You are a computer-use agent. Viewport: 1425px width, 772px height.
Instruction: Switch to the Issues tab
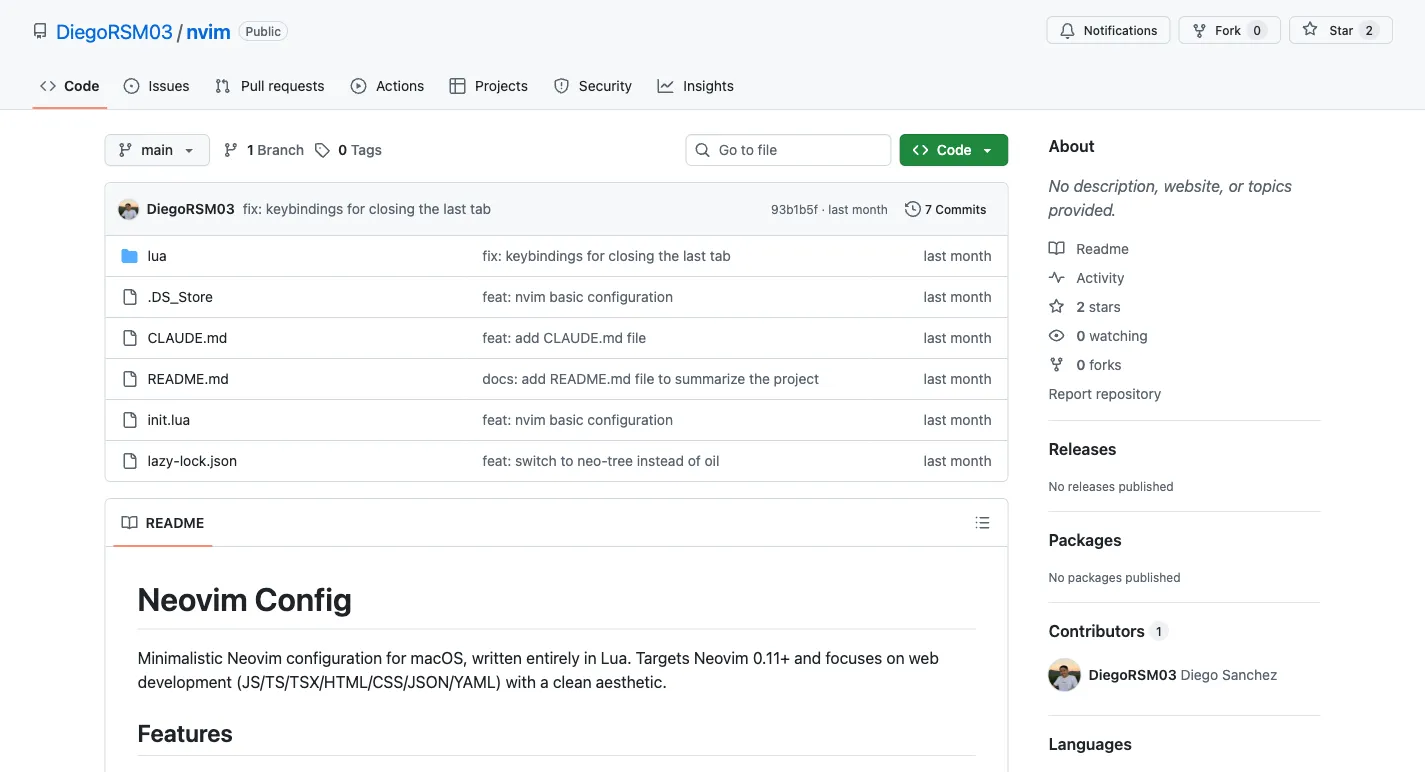[x=157, y=86]
